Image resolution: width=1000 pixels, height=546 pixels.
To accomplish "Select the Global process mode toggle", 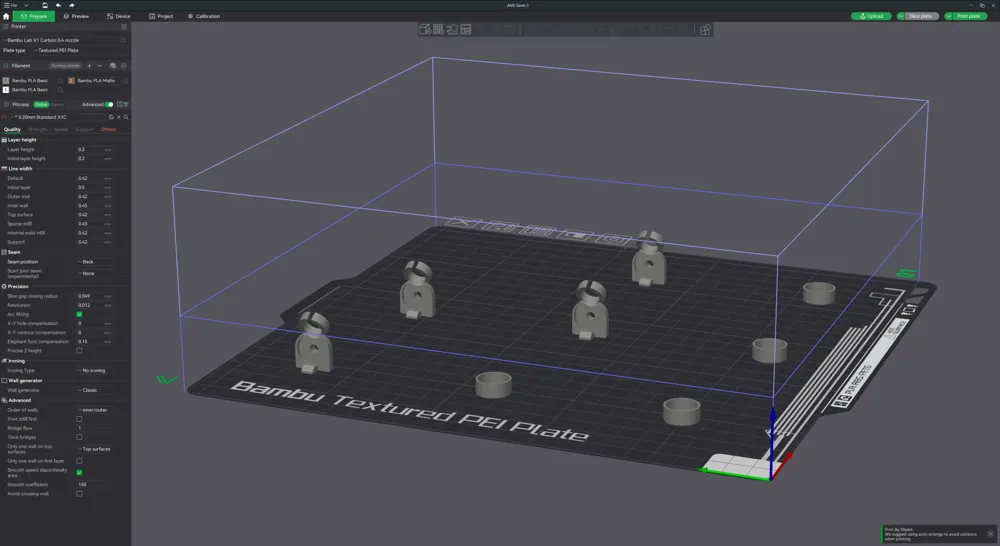I will [41, 105].
